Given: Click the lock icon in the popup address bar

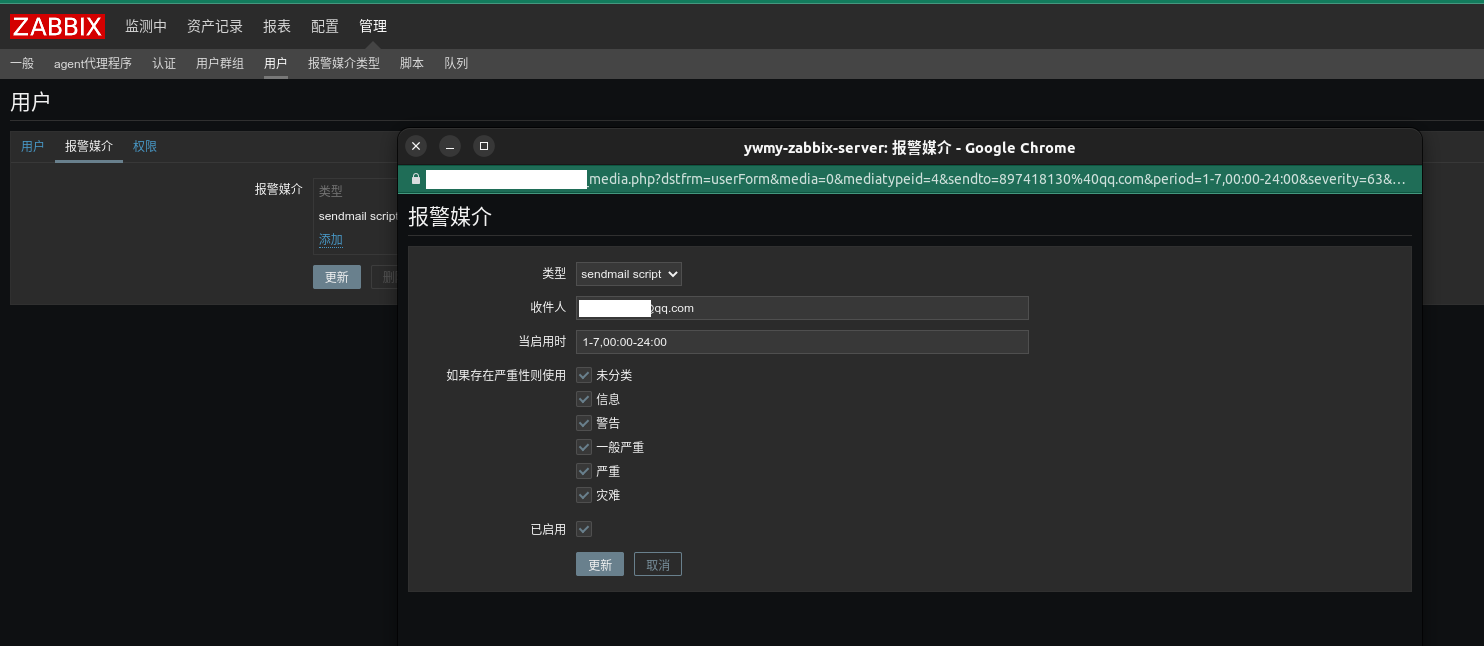Looking at the screenshot, I should 416,179.
